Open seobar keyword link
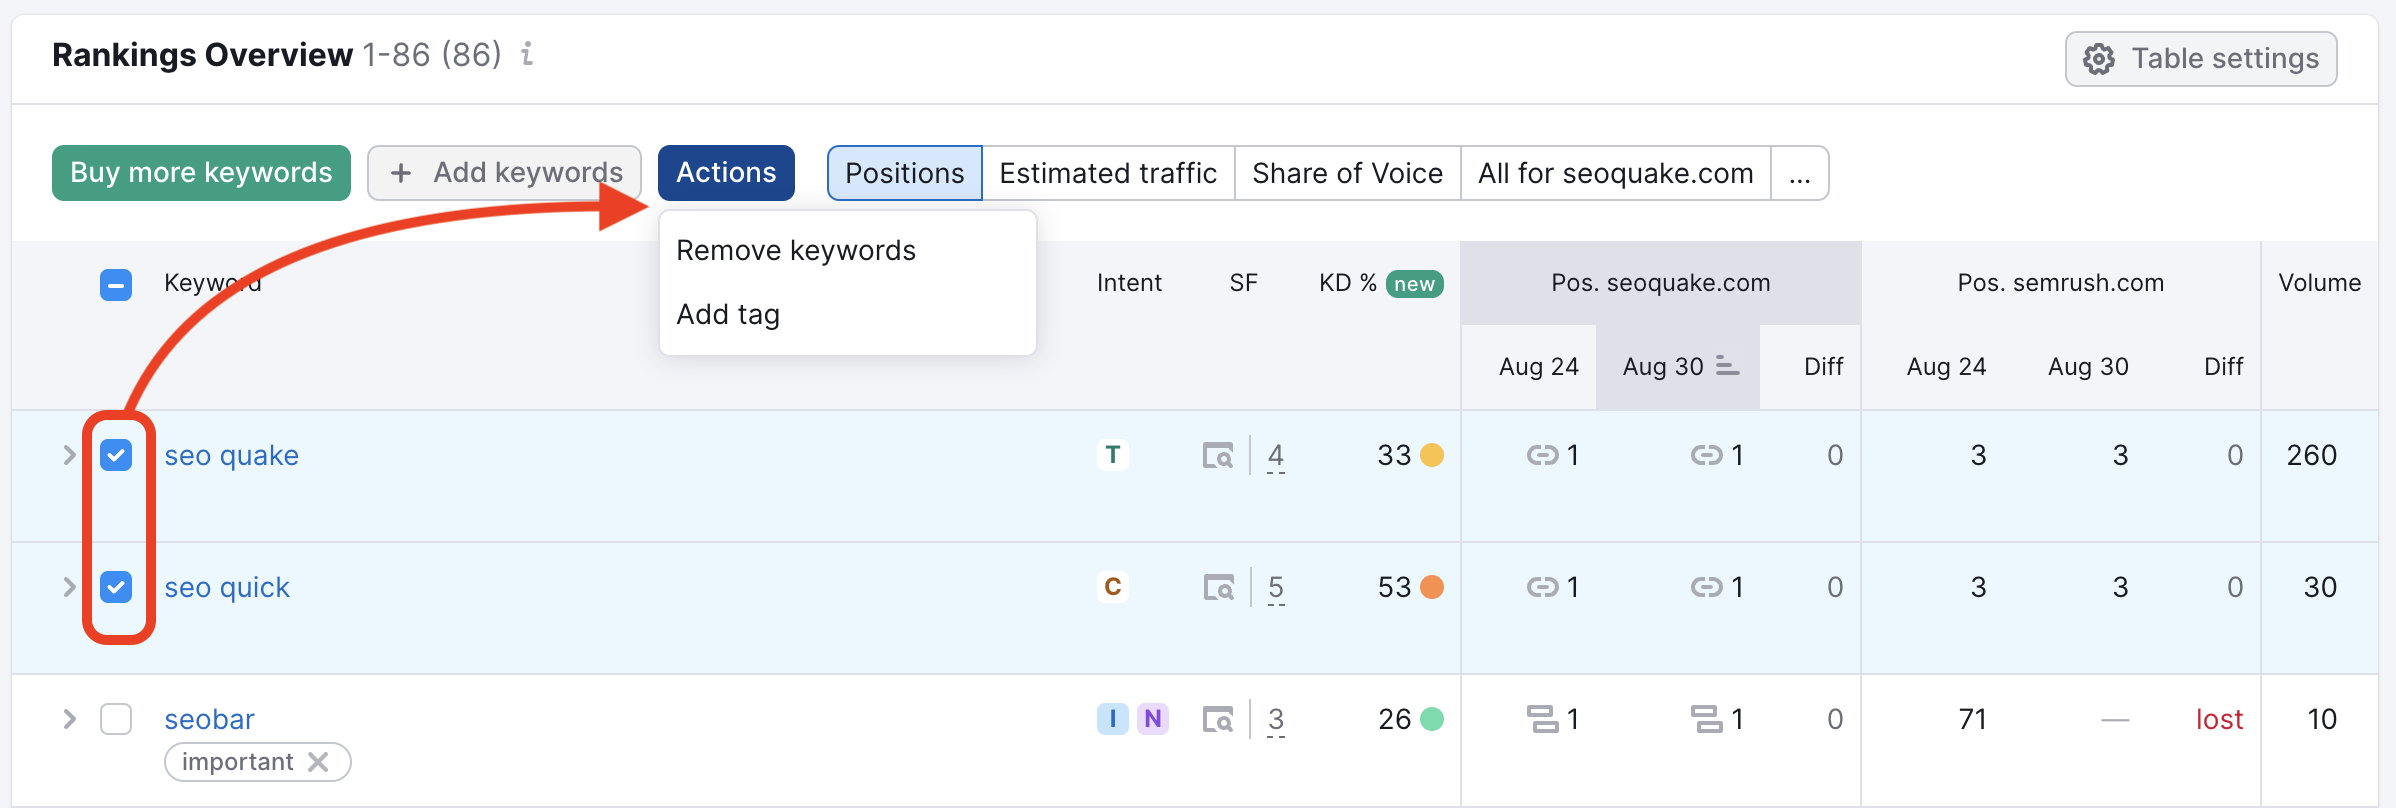The image size is (2396, 808). 209,719
